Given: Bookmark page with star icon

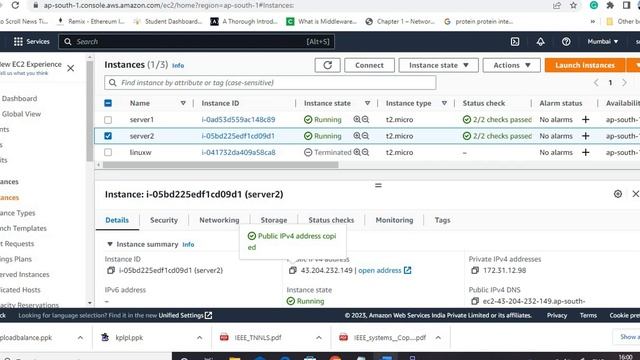Looking at the screenshot, I should click(x=573, y=5).
